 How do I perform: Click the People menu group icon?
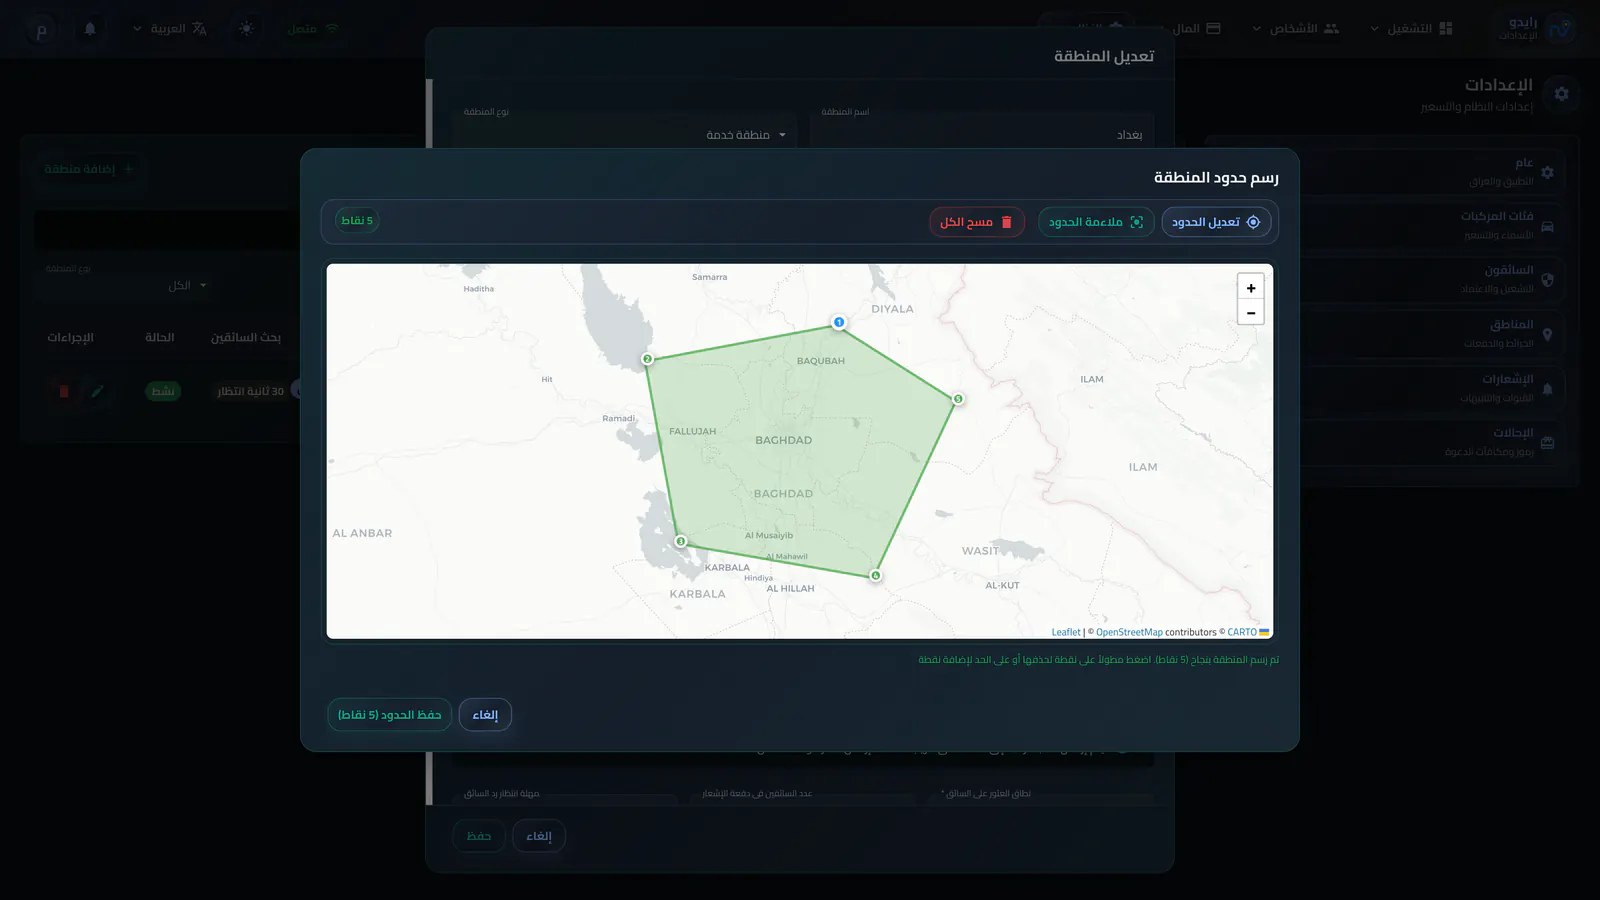coord(1331,28)
